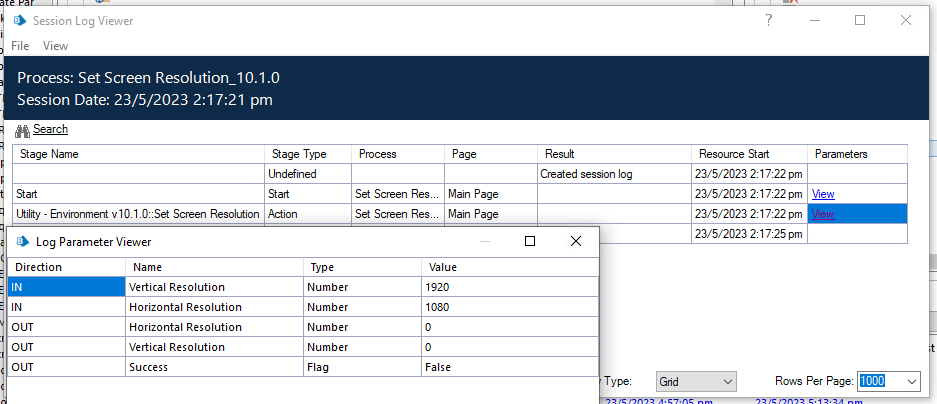Click View link in Start row
This screenshot has width=937, height=404.
(822, 194)
